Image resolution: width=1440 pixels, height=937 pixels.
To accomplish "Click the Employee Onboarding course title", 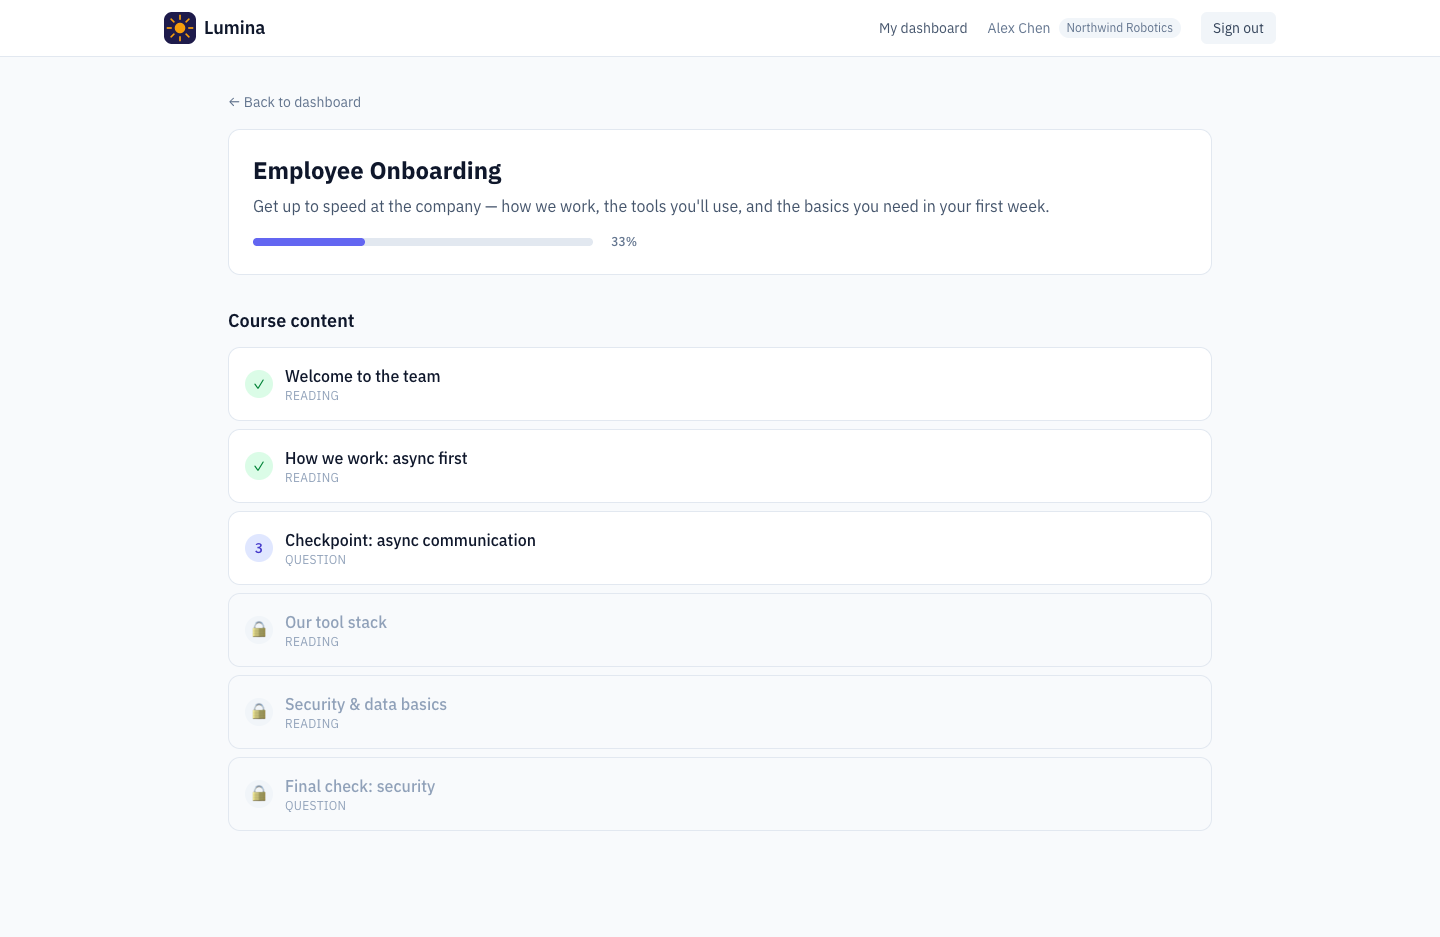I will (x=377, y=171).
